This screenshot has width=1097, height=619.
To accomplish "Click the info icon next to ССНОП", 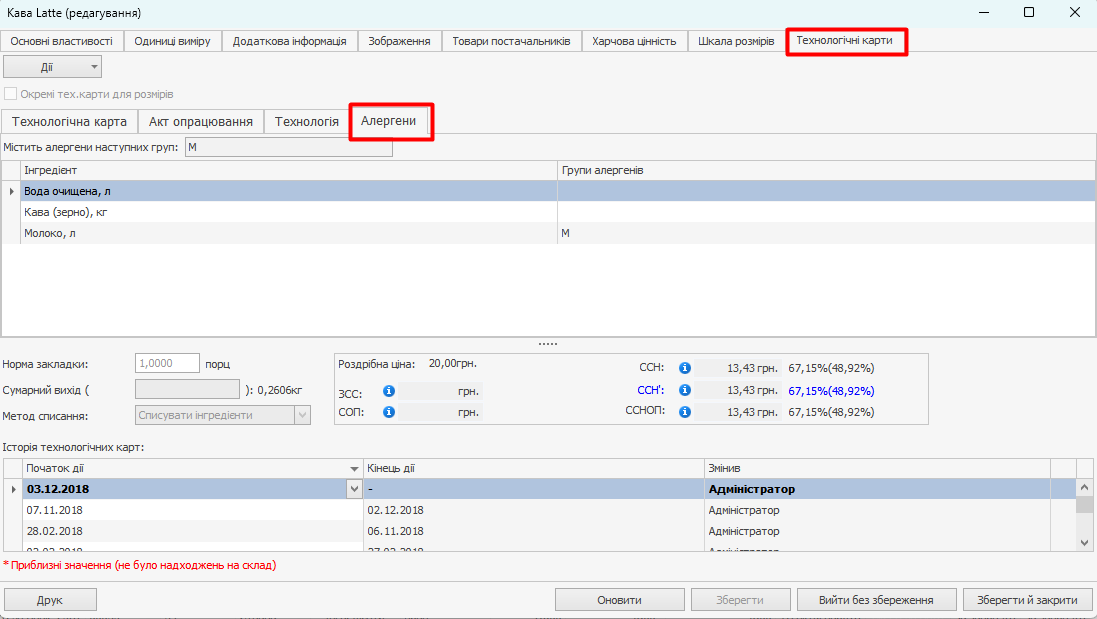I will click(x=685, y=412).
